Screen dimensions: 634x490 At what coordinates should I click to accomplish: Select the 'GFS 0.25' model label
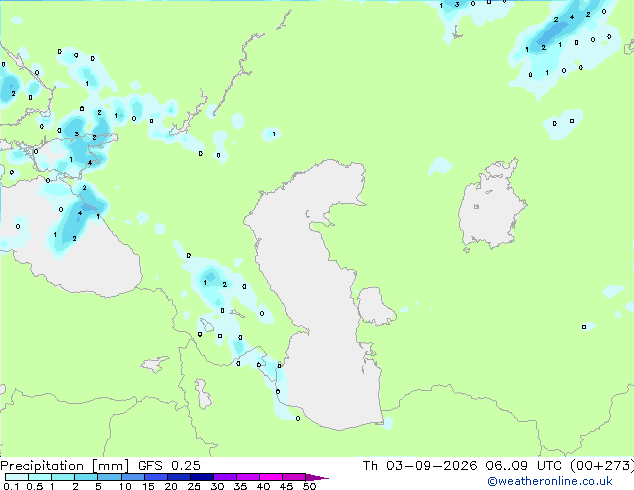tap(169, 466)
